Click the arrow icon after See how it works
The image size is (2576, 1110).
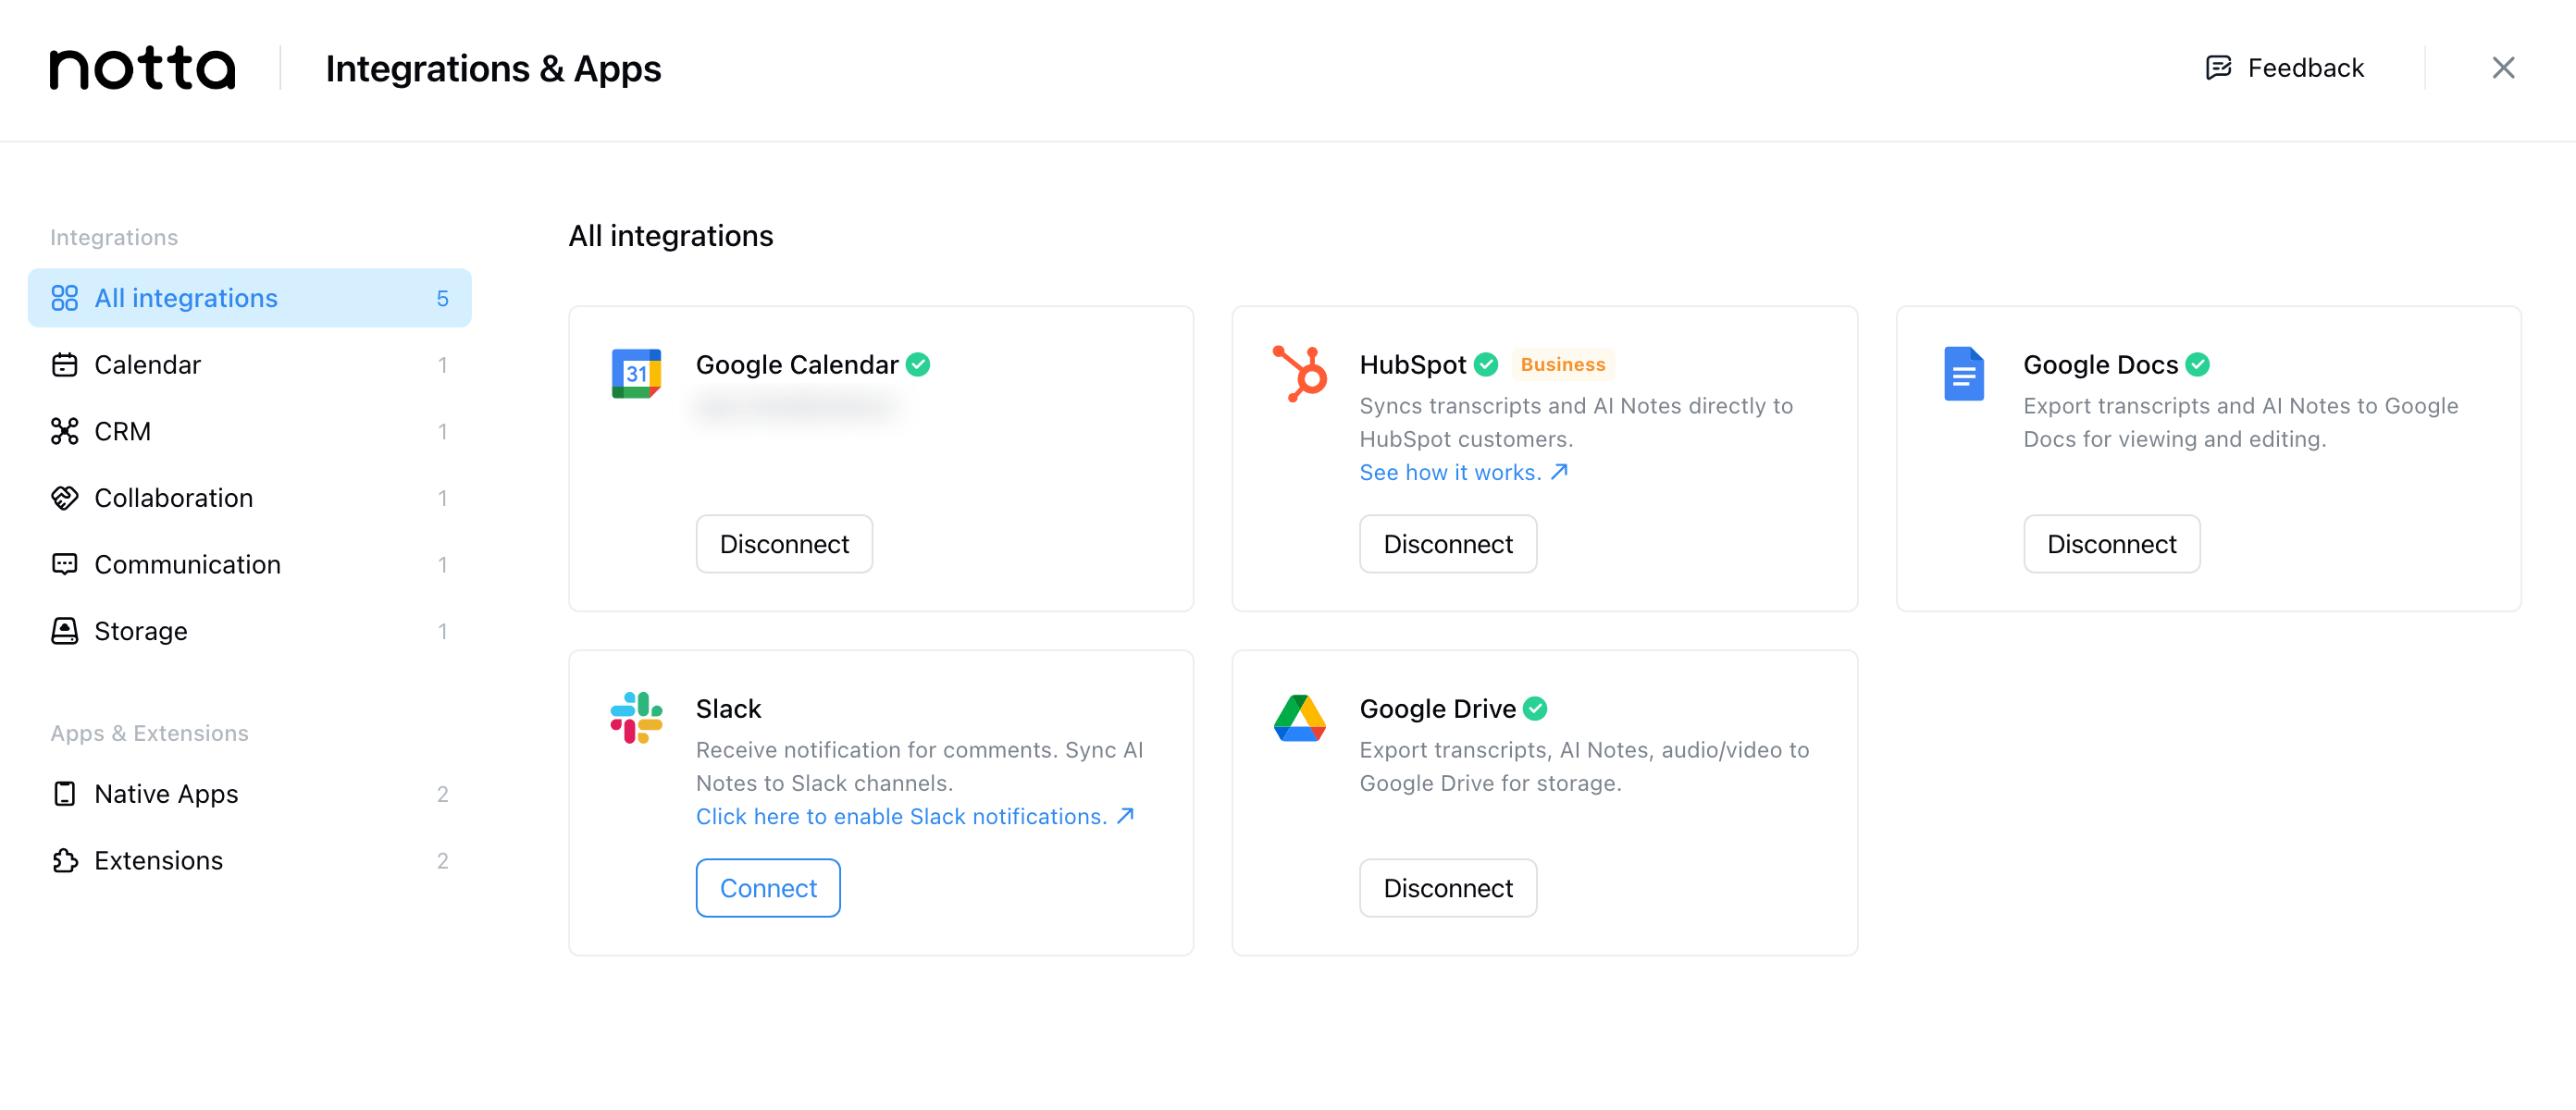(1558, 472)
